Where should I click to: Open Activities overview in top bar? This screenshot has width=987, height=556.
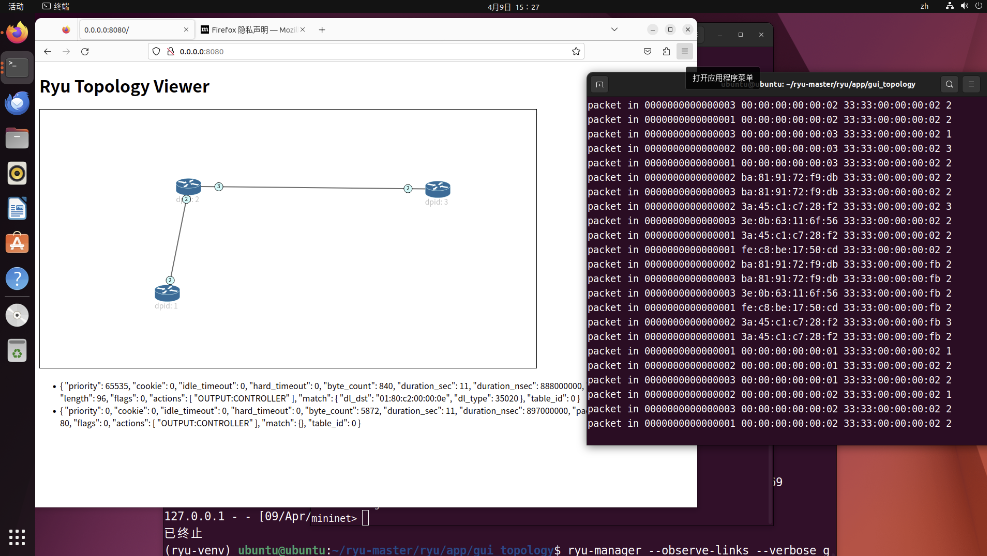coord(16,6)
